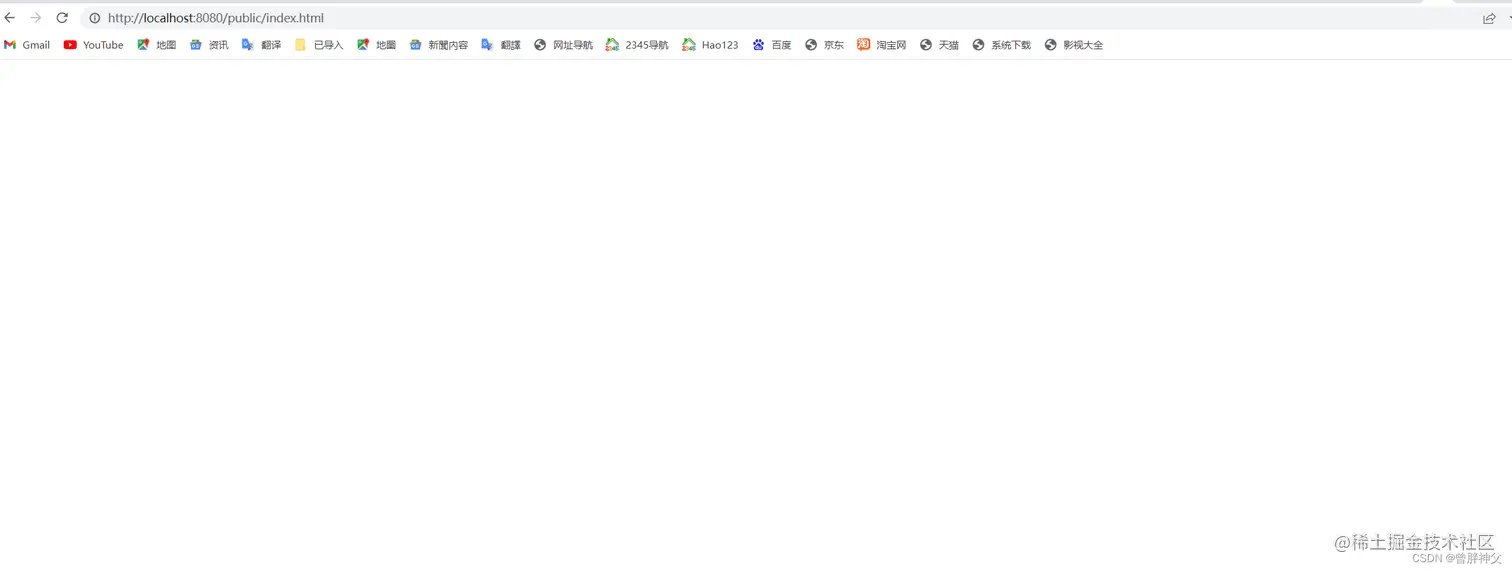Open the 天猫 bookmark
This screenshot has height=570, width=1512.
click(x=939, y=45)
